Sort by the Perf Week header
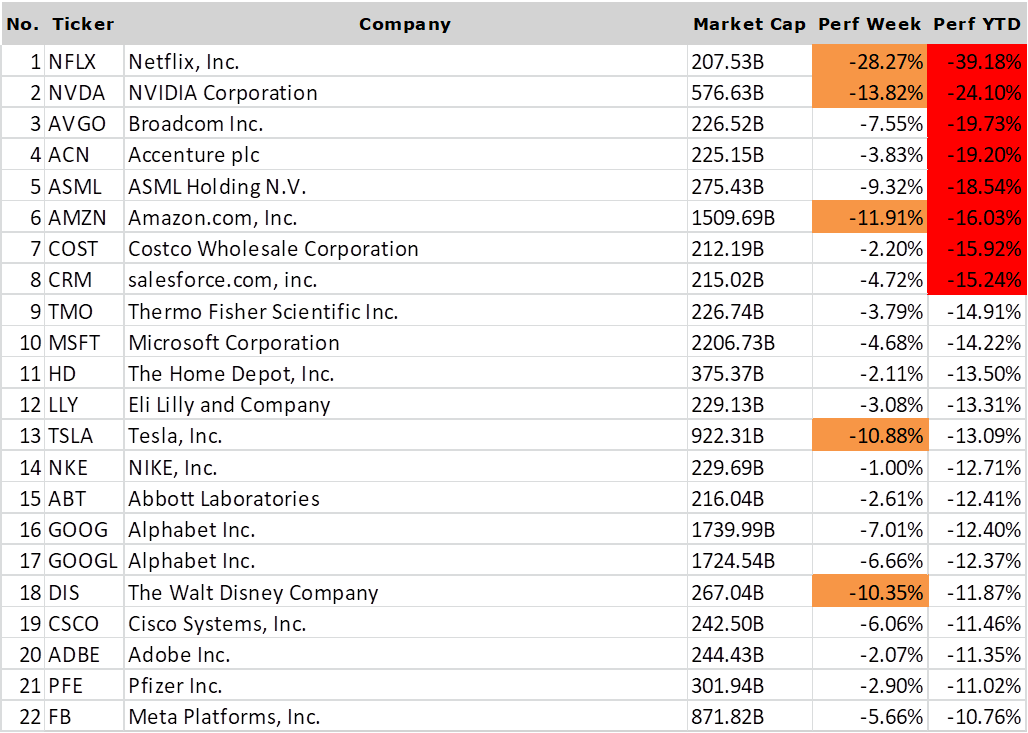1028x733 pixels. [869, 24]
